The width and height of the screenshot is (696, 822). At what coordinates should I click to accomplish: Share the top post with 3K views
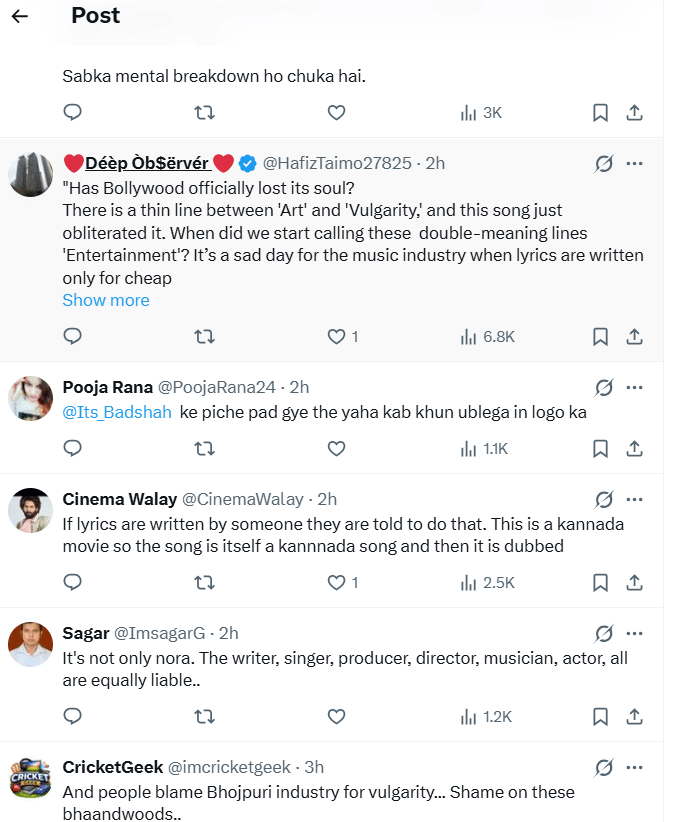click(634, 113)
